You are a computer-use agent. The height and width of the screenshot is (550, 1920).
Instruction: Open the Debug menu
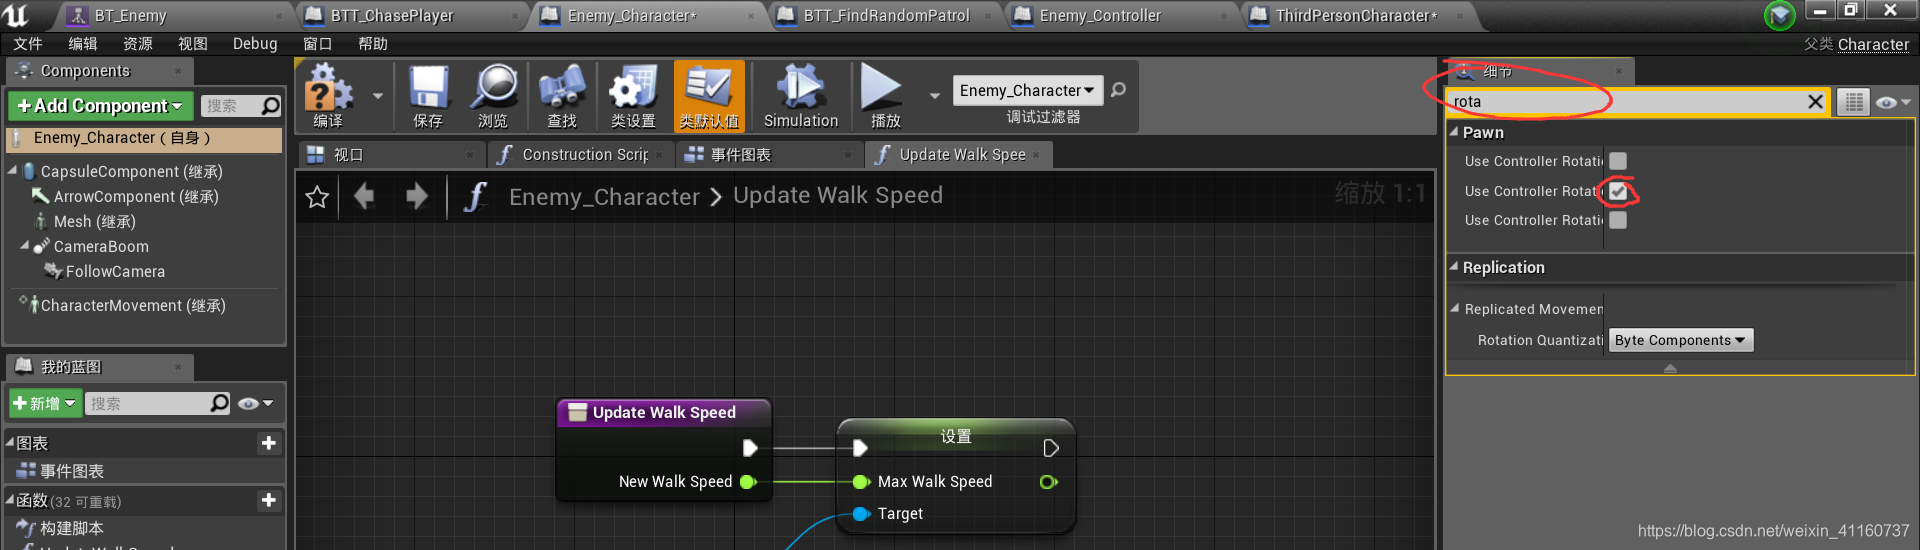click(255, 44)
